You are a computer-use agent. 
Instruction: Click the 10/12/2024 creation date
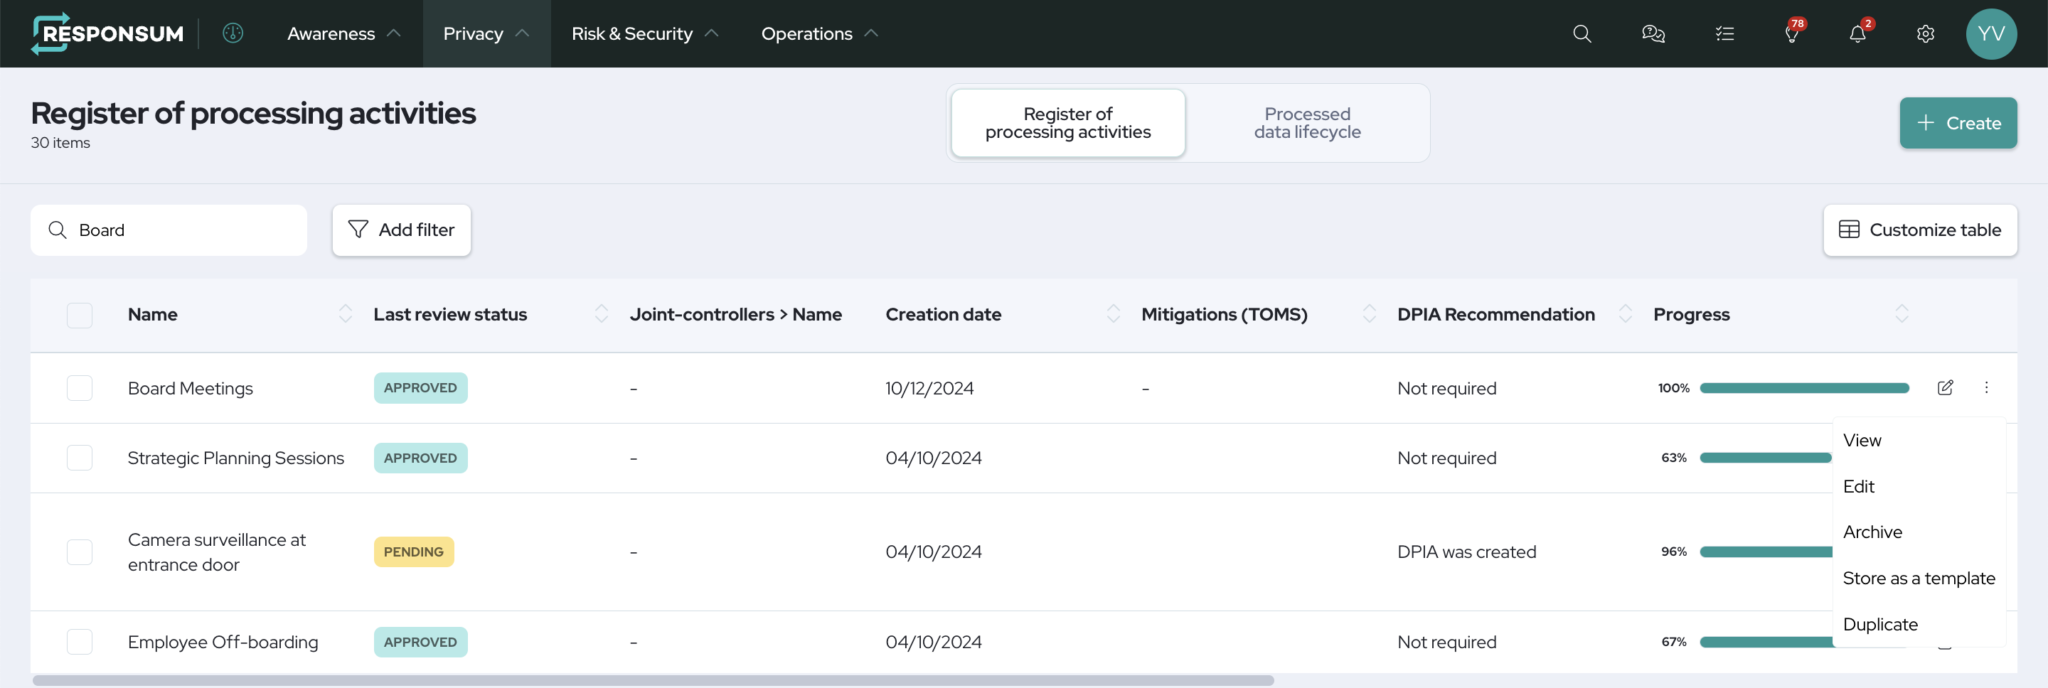[930, 388]
